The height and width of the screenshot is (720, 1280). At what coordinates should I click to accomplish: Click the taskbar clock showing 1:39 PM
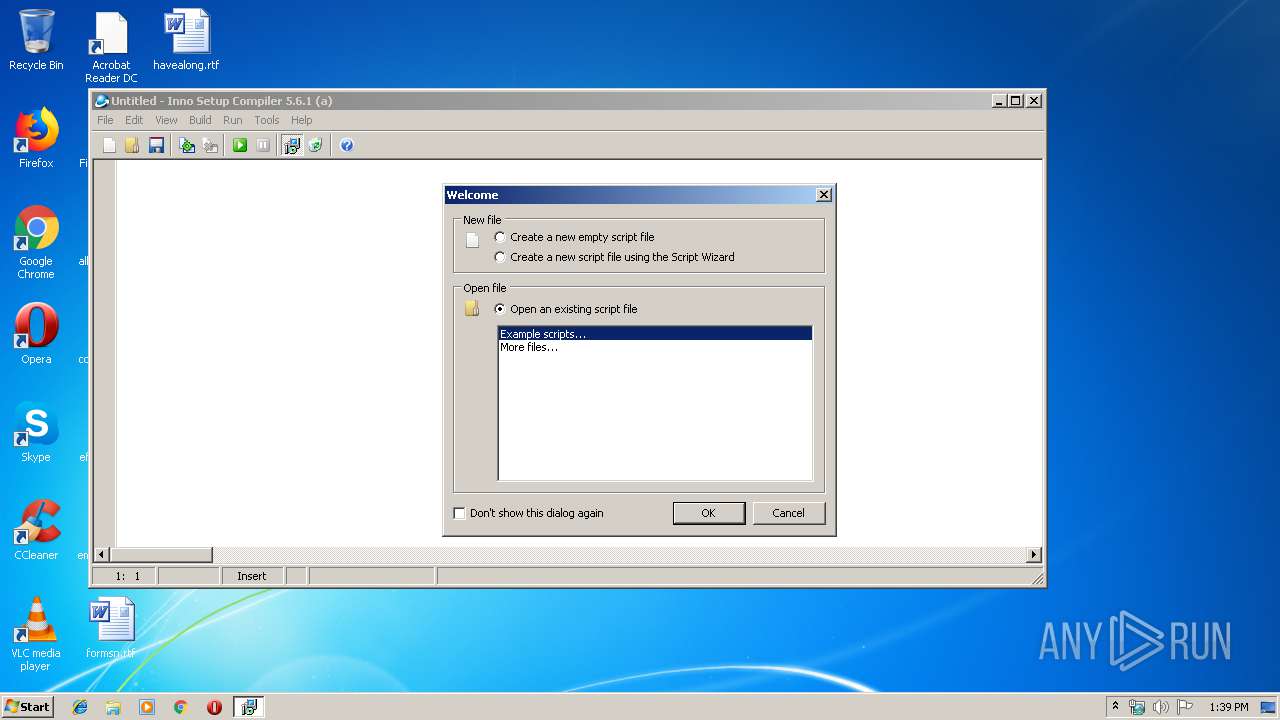(1229, 707)
